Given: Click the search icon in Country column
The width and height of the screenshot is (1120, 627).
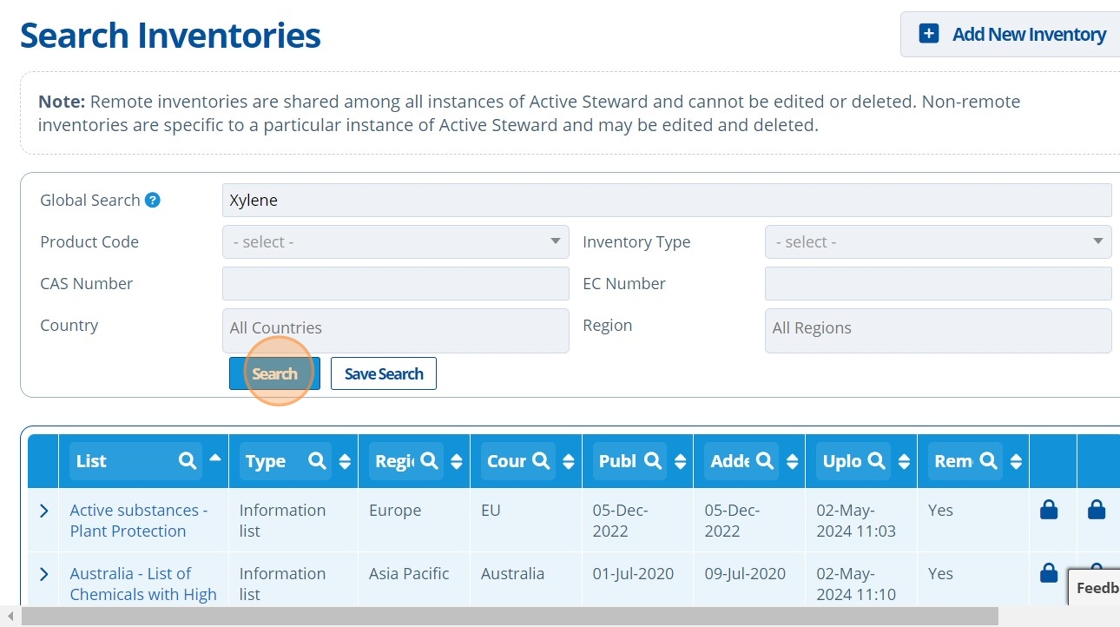Looking at the screenshot, I should [541, 461].
